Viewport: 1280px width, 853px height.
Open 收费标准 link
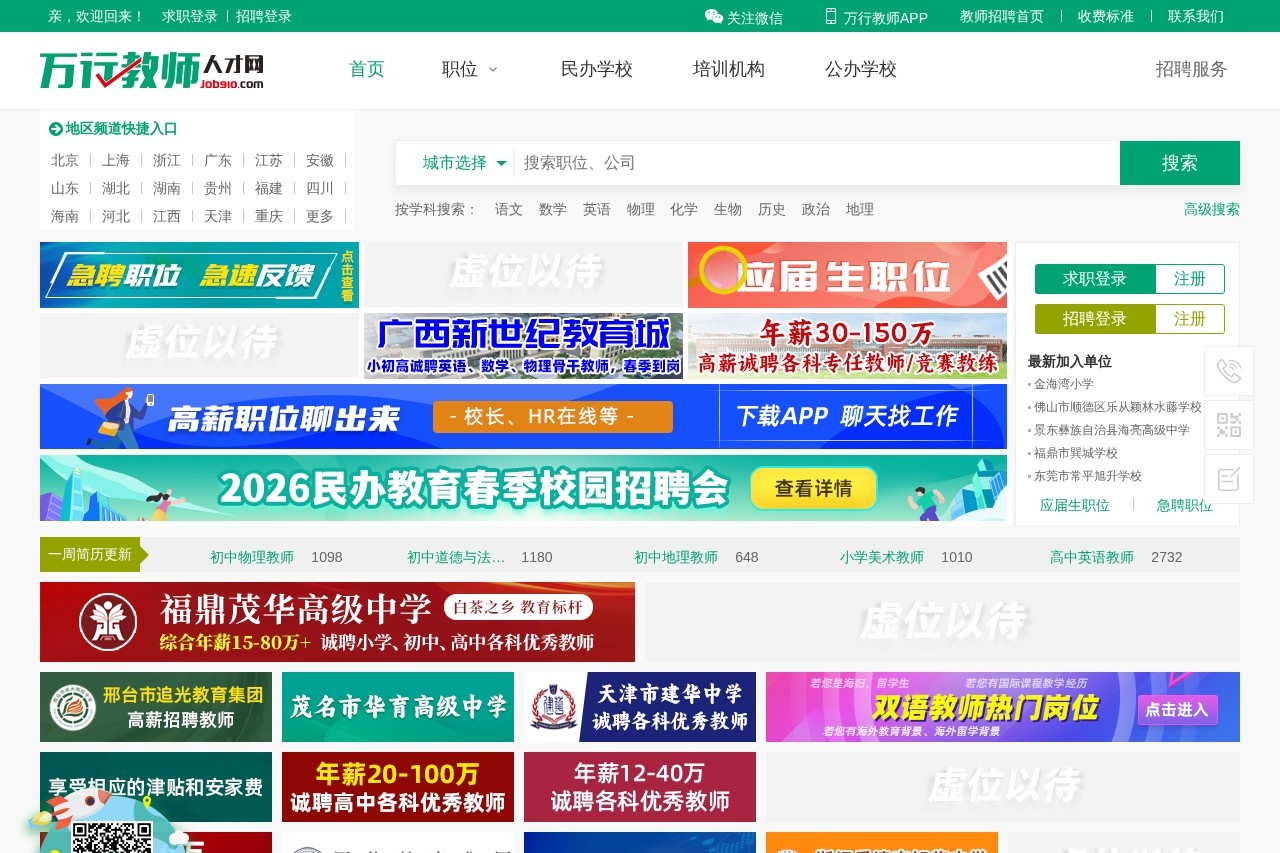(x=1106, y=16)
